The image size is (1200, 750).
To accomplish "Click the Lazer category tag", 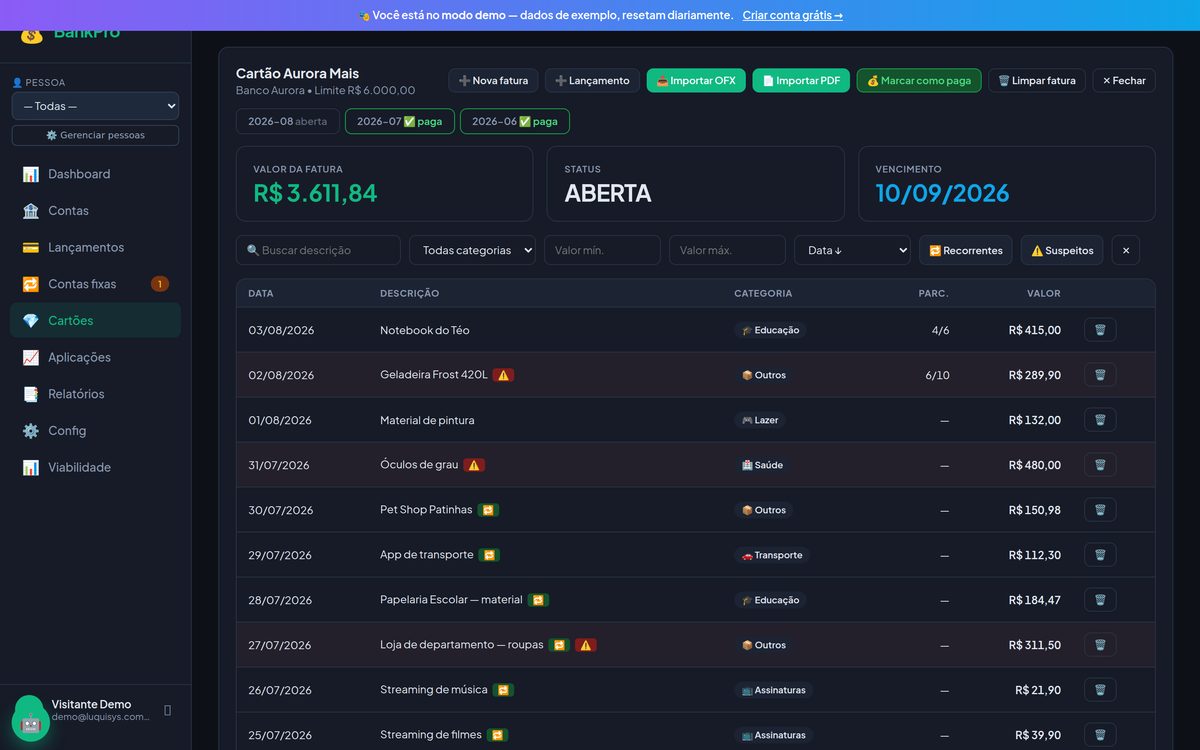I will 760,420.
